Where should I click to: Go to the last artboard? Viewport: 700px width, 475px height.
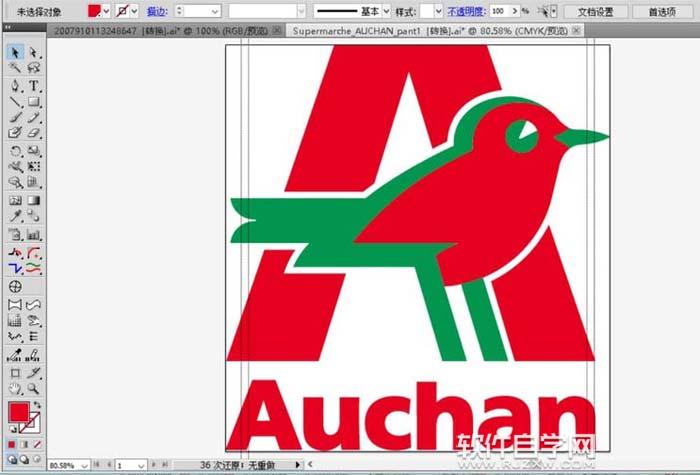164,465
